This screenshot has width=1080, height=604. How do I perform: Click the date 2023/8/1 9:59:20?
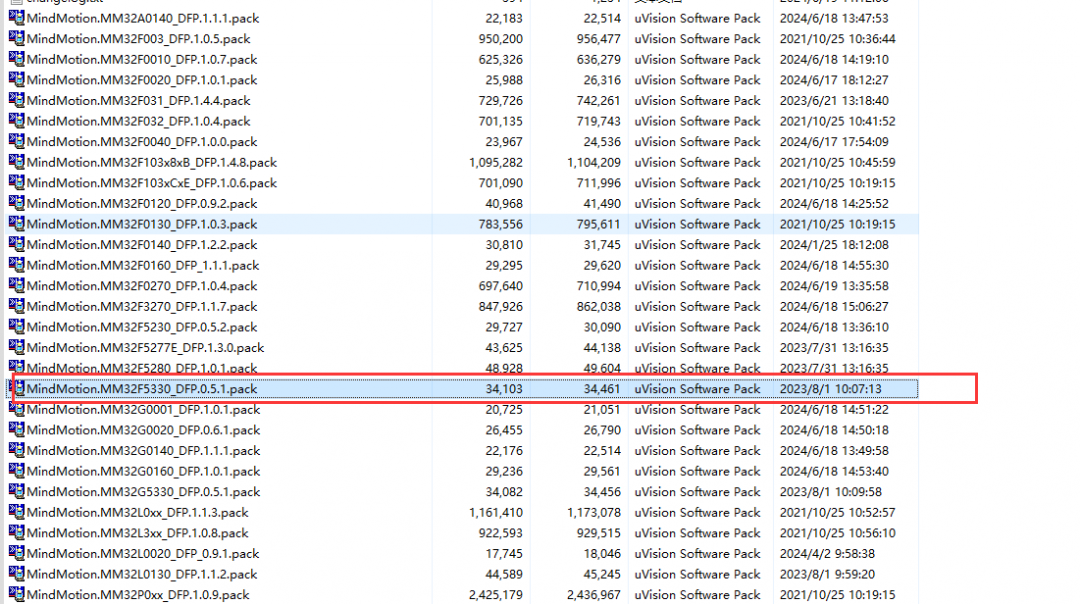pos(827,574)
